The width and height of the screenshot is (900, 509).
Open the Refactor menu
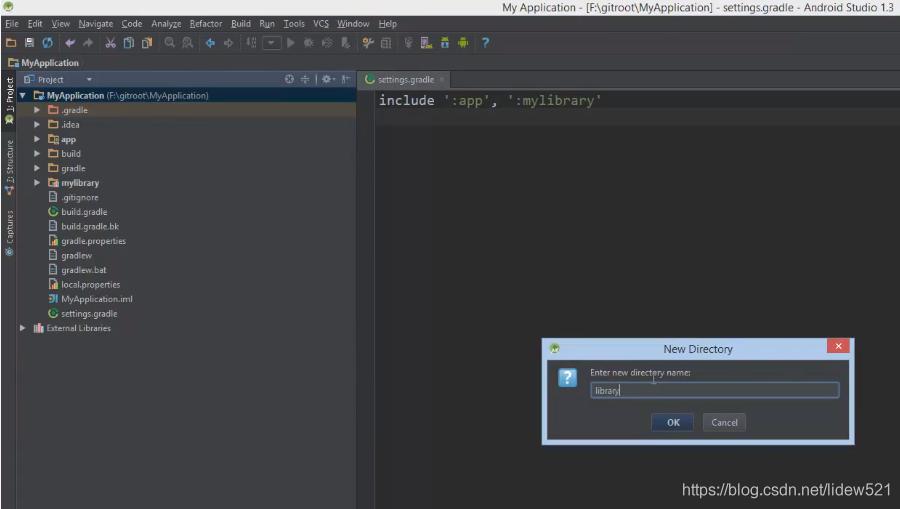205,24
